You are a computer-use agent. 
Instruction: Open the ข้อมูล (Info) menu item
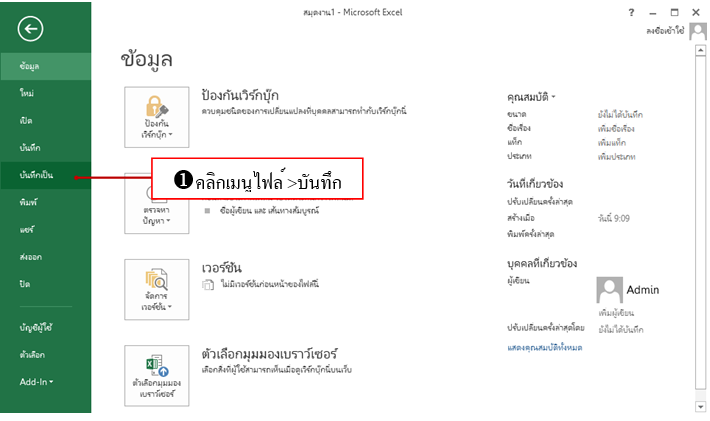[45, 66]
